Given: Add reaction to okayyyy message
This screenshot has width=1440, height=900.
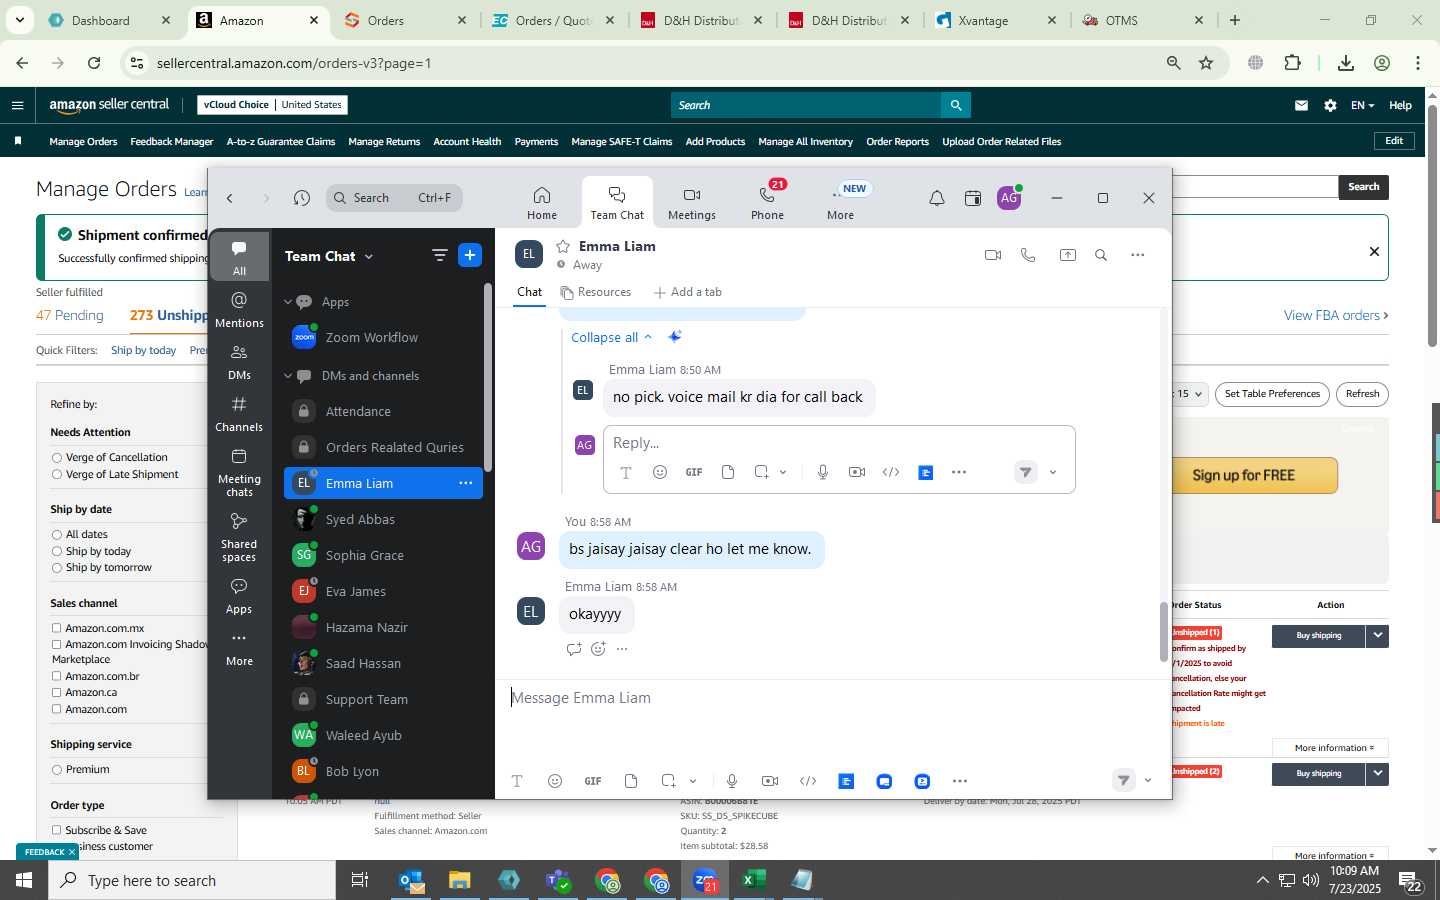Looking at the screenshot, I should (598, 649).
